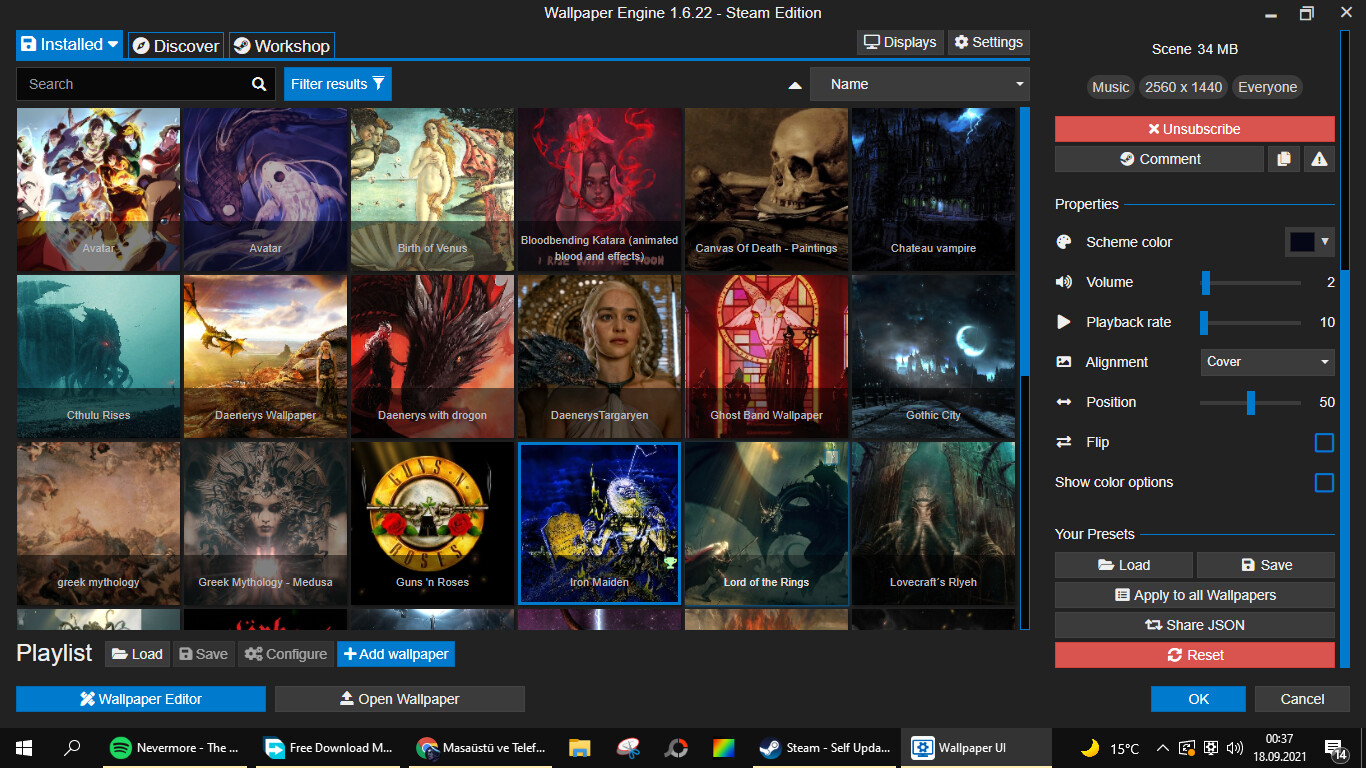Viewport: 1366px width, 768px height.
Task: Switch to the Discover tab
Action: [175, 46]
